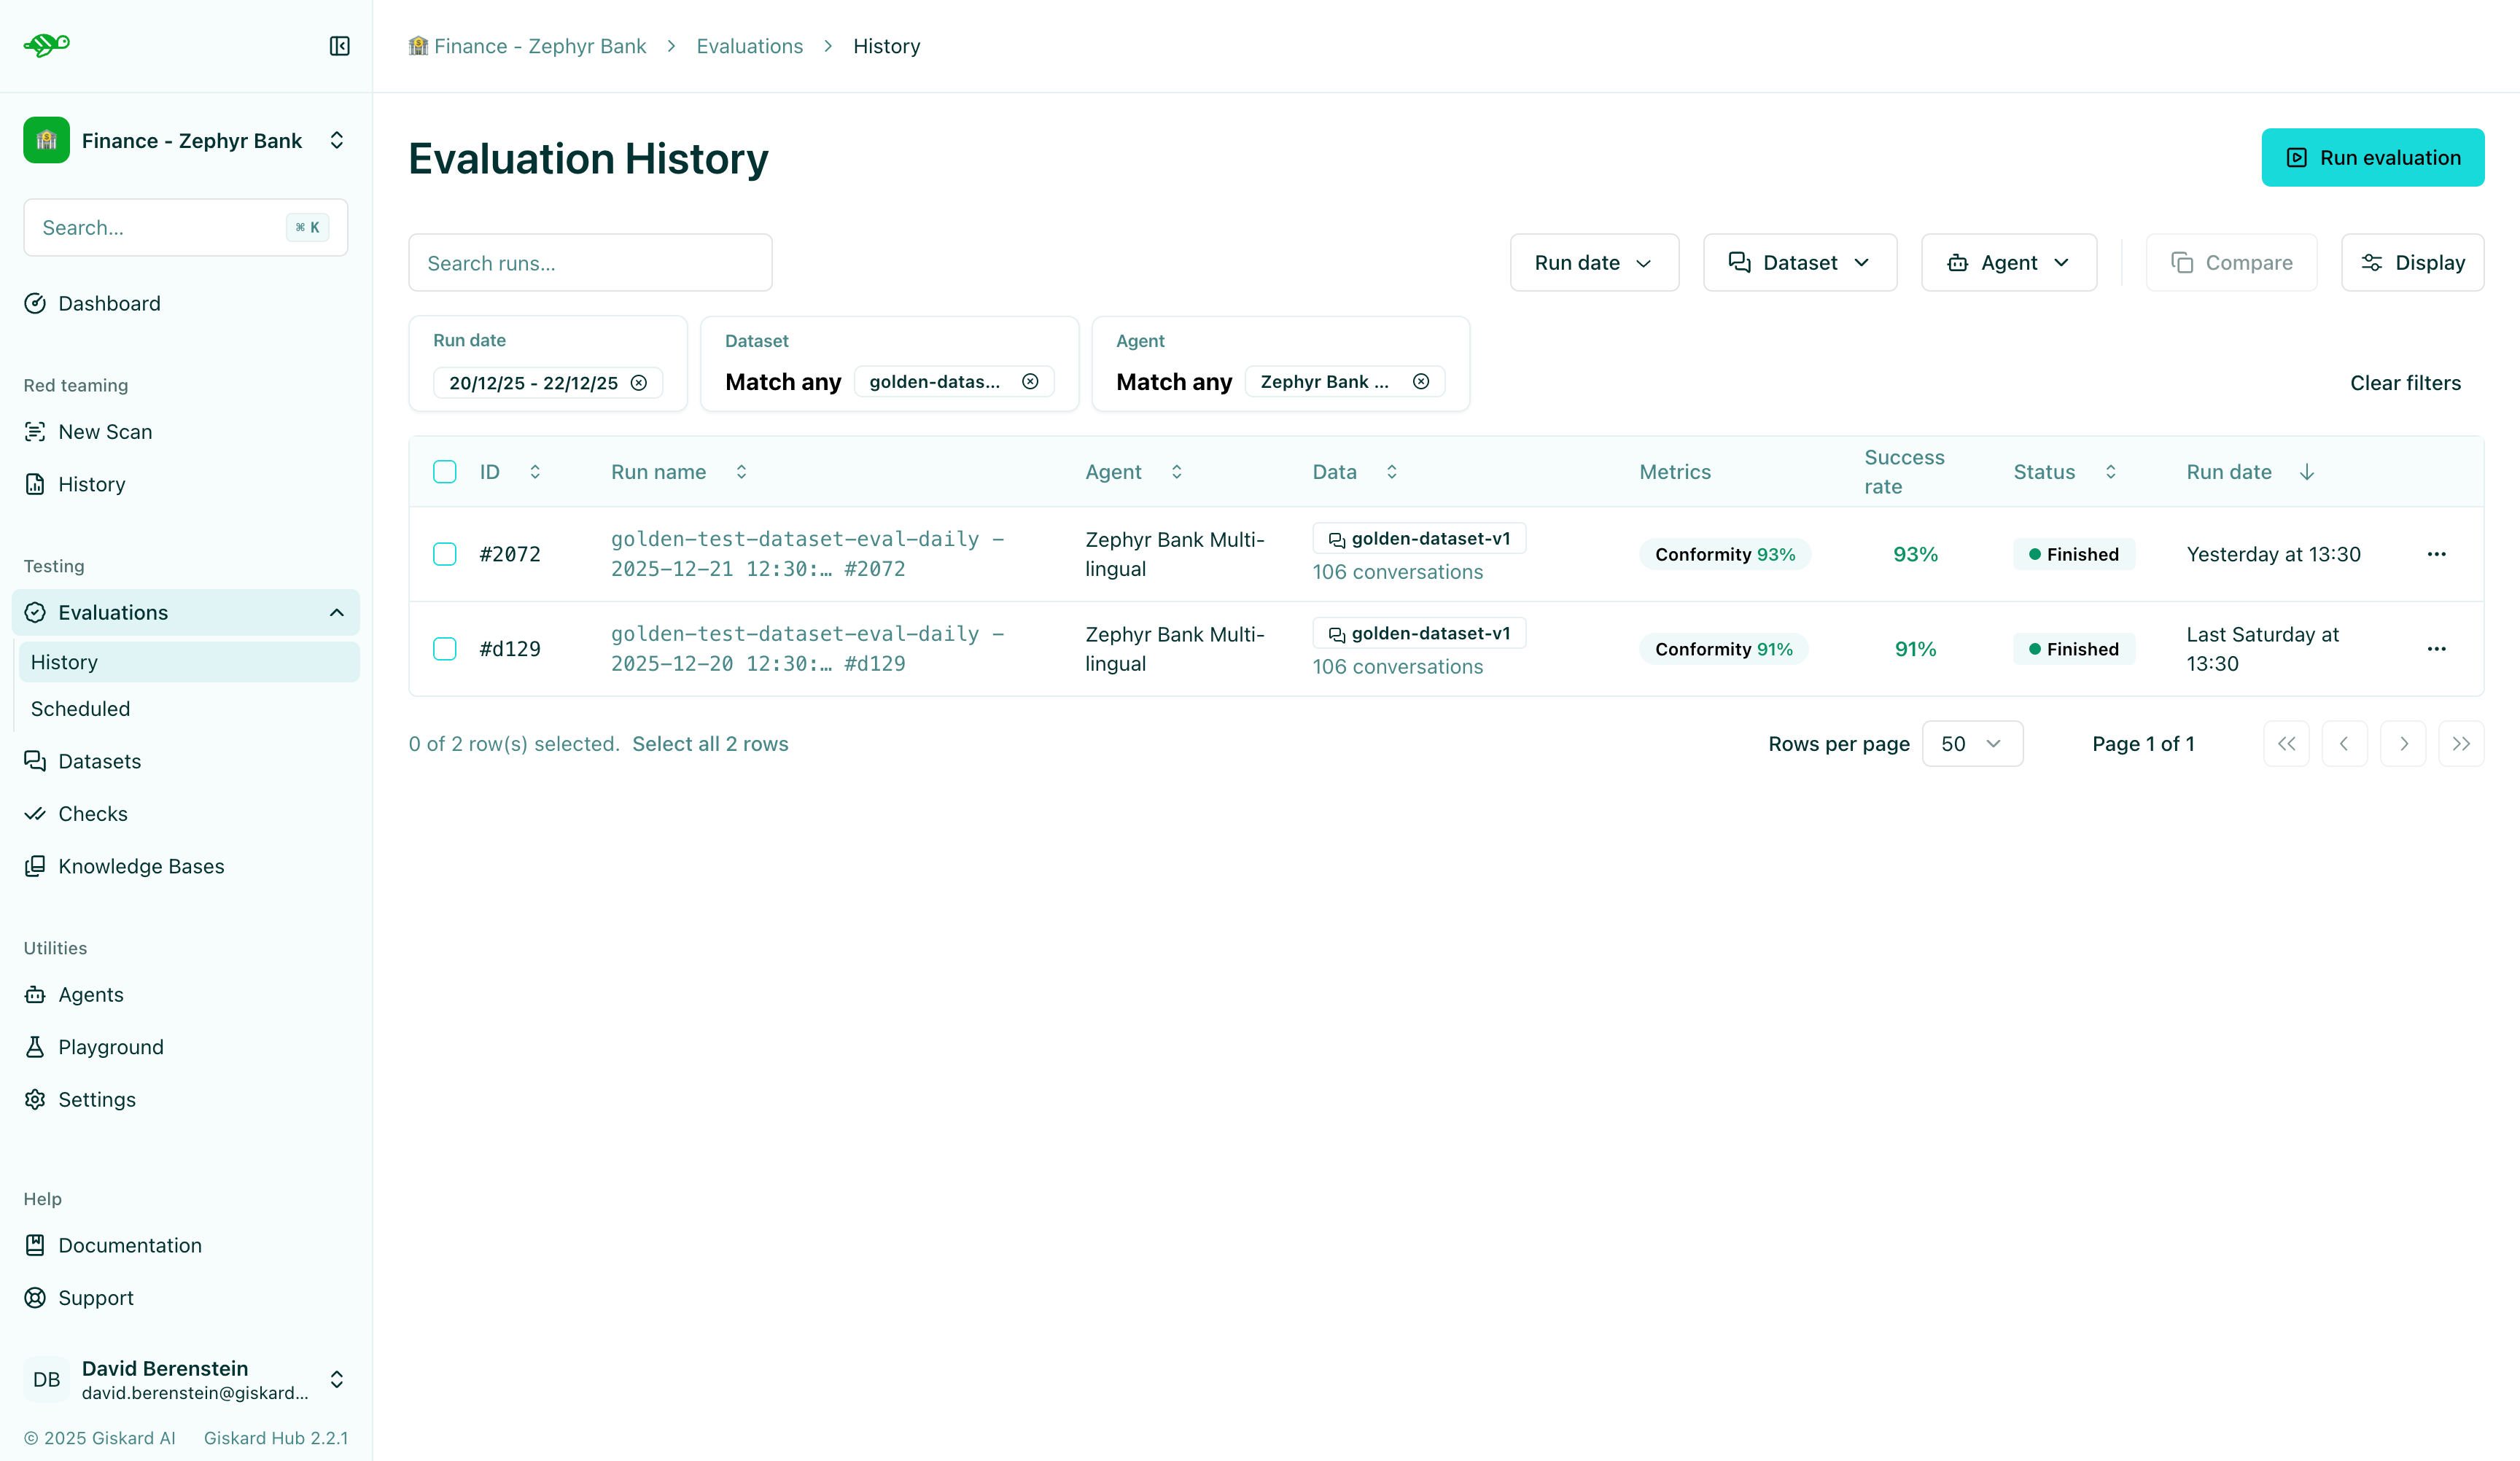Toggle the select-all rows checkbox
Image resolution: width=2520 pixels, height=1461 pixels.
click(445, 471)
